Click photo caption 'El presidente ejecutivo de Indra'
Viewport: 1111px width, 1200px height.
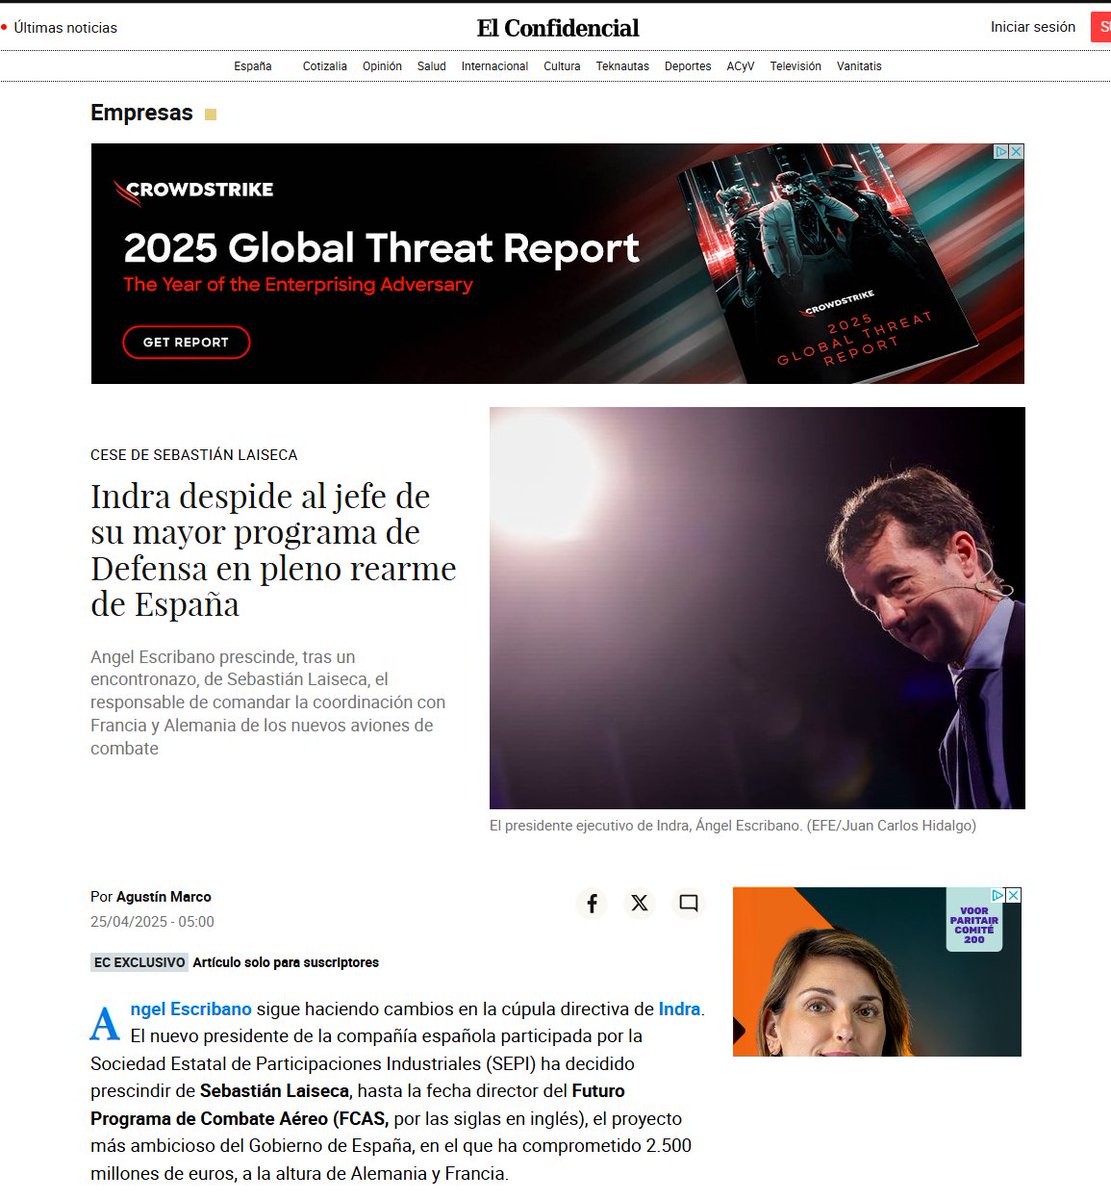[x=733, y=826]
